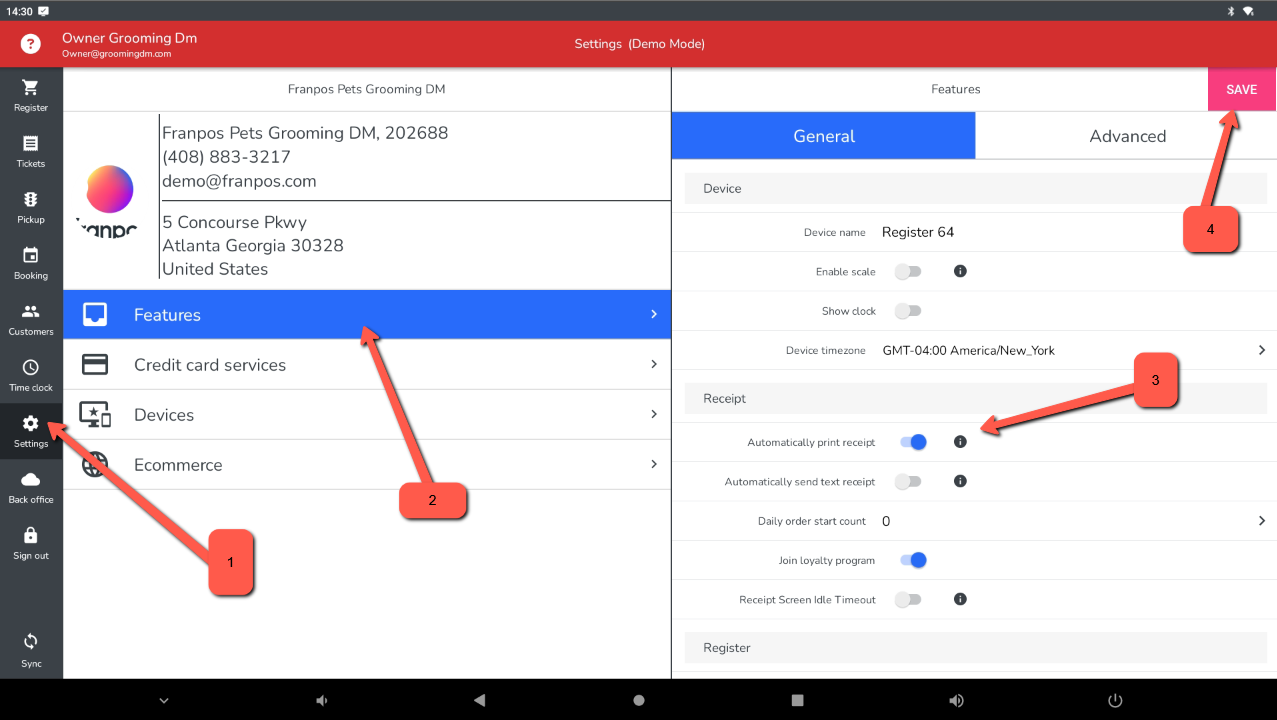Expand the Credit card services row
Screen dimensions: 1277x720
[366, 365]
